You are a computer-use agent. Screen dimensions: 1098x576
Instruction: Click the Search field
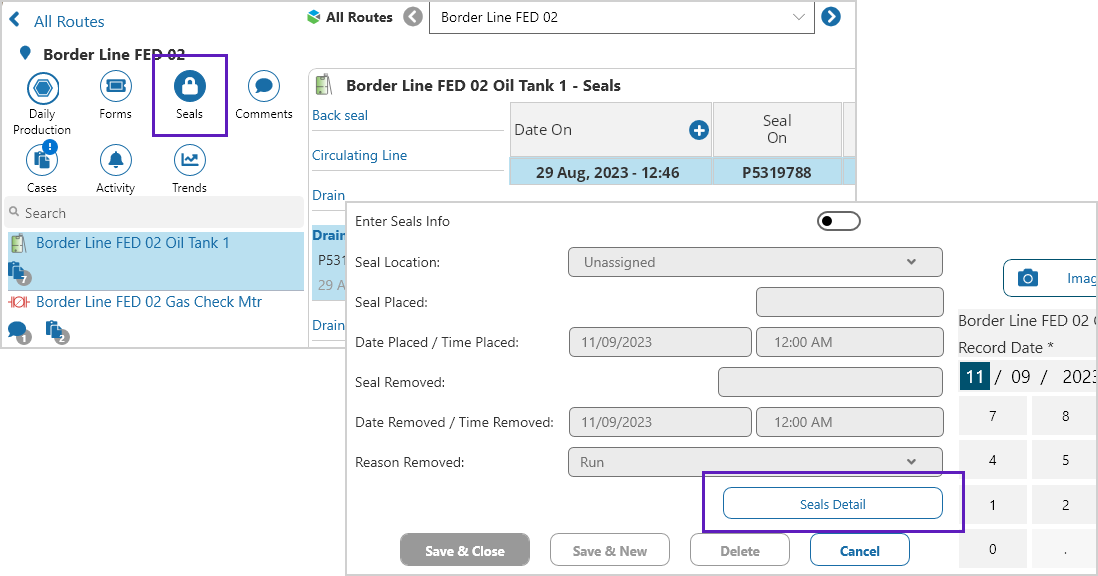point(155,213)
